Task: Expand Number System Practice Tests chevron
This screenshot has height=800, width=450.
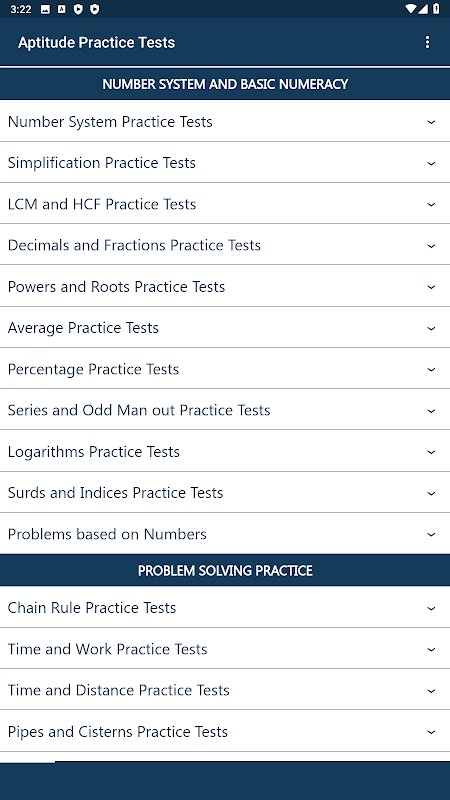Action: [x=431, y=122]
